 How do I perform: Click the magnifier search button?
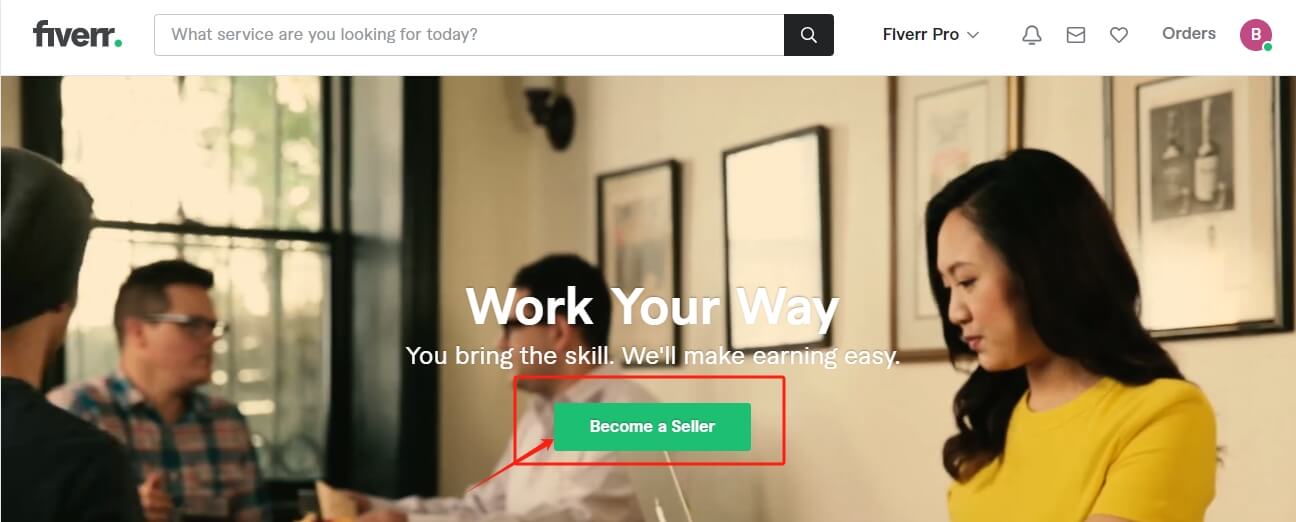click(809, 35)
